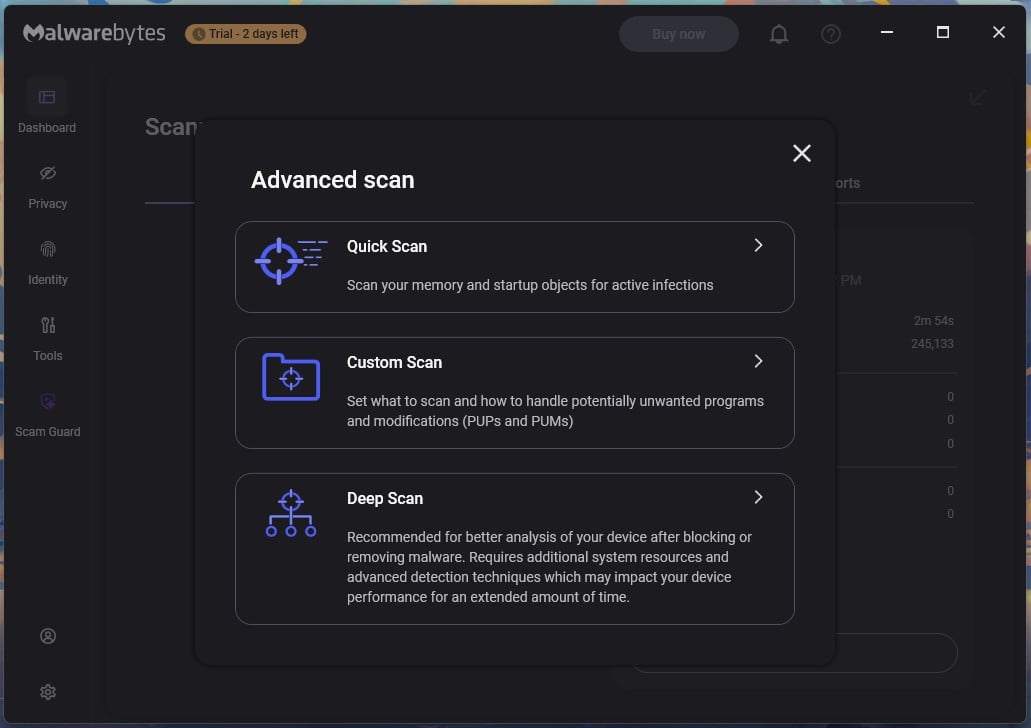
Task: Click the Quick Scan crosshair icon
Action: point(291,260)
